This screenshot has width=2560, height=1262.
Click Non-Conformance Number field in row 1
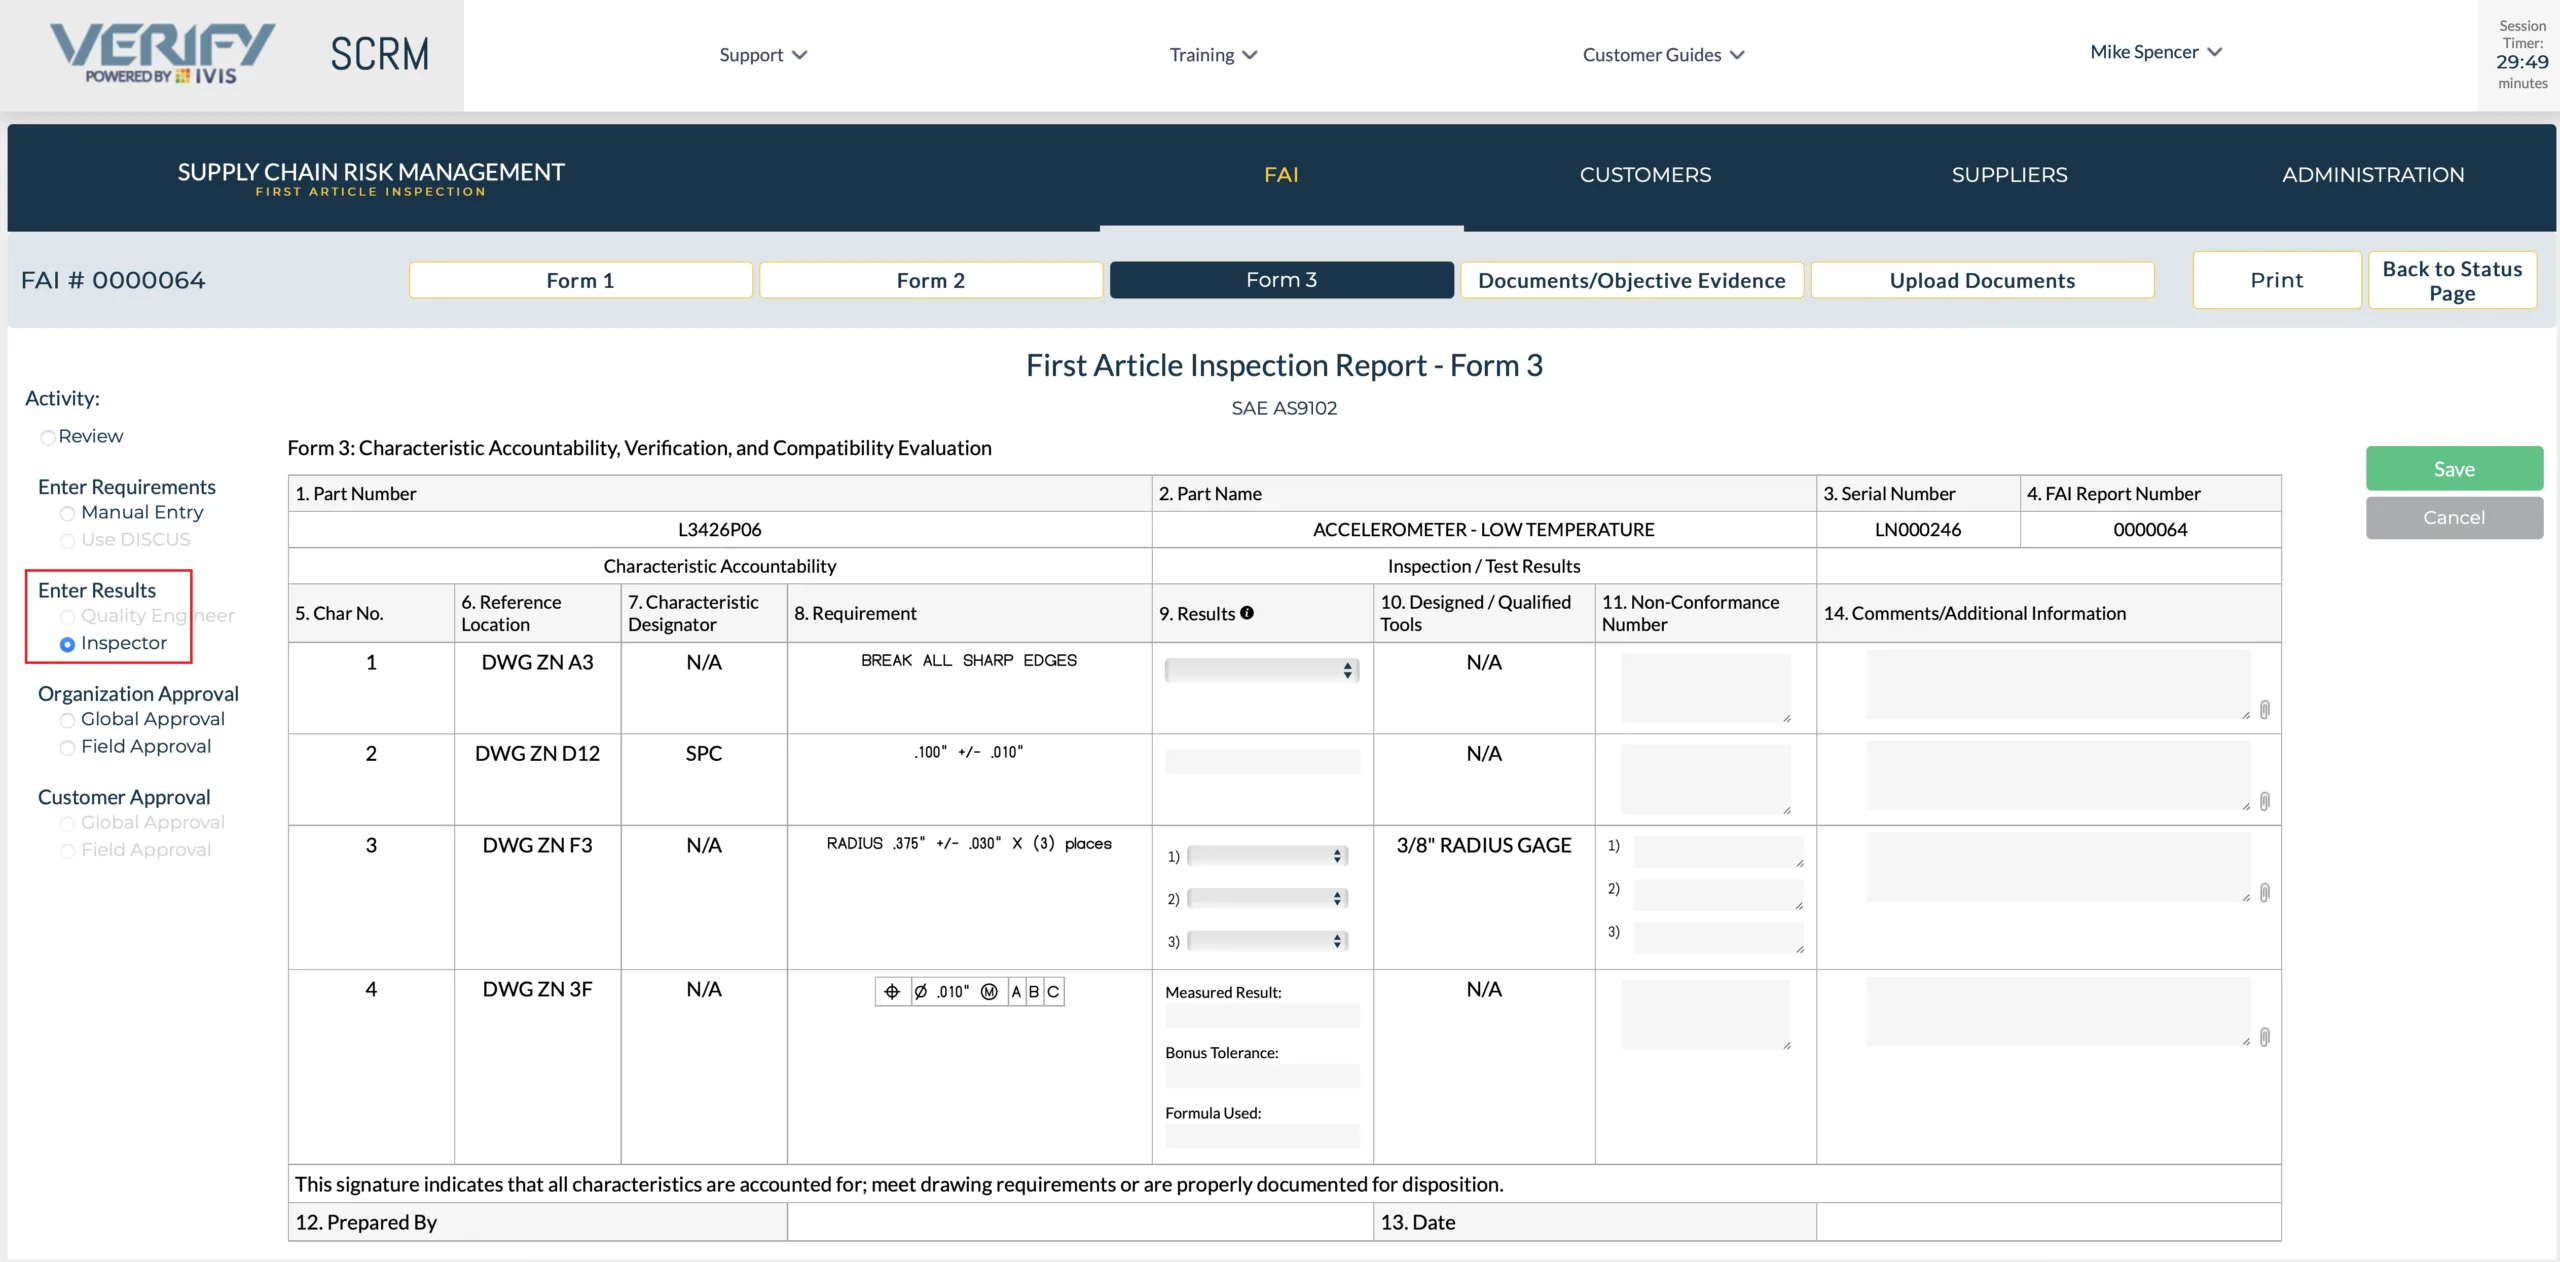(x=1706, y=688)
